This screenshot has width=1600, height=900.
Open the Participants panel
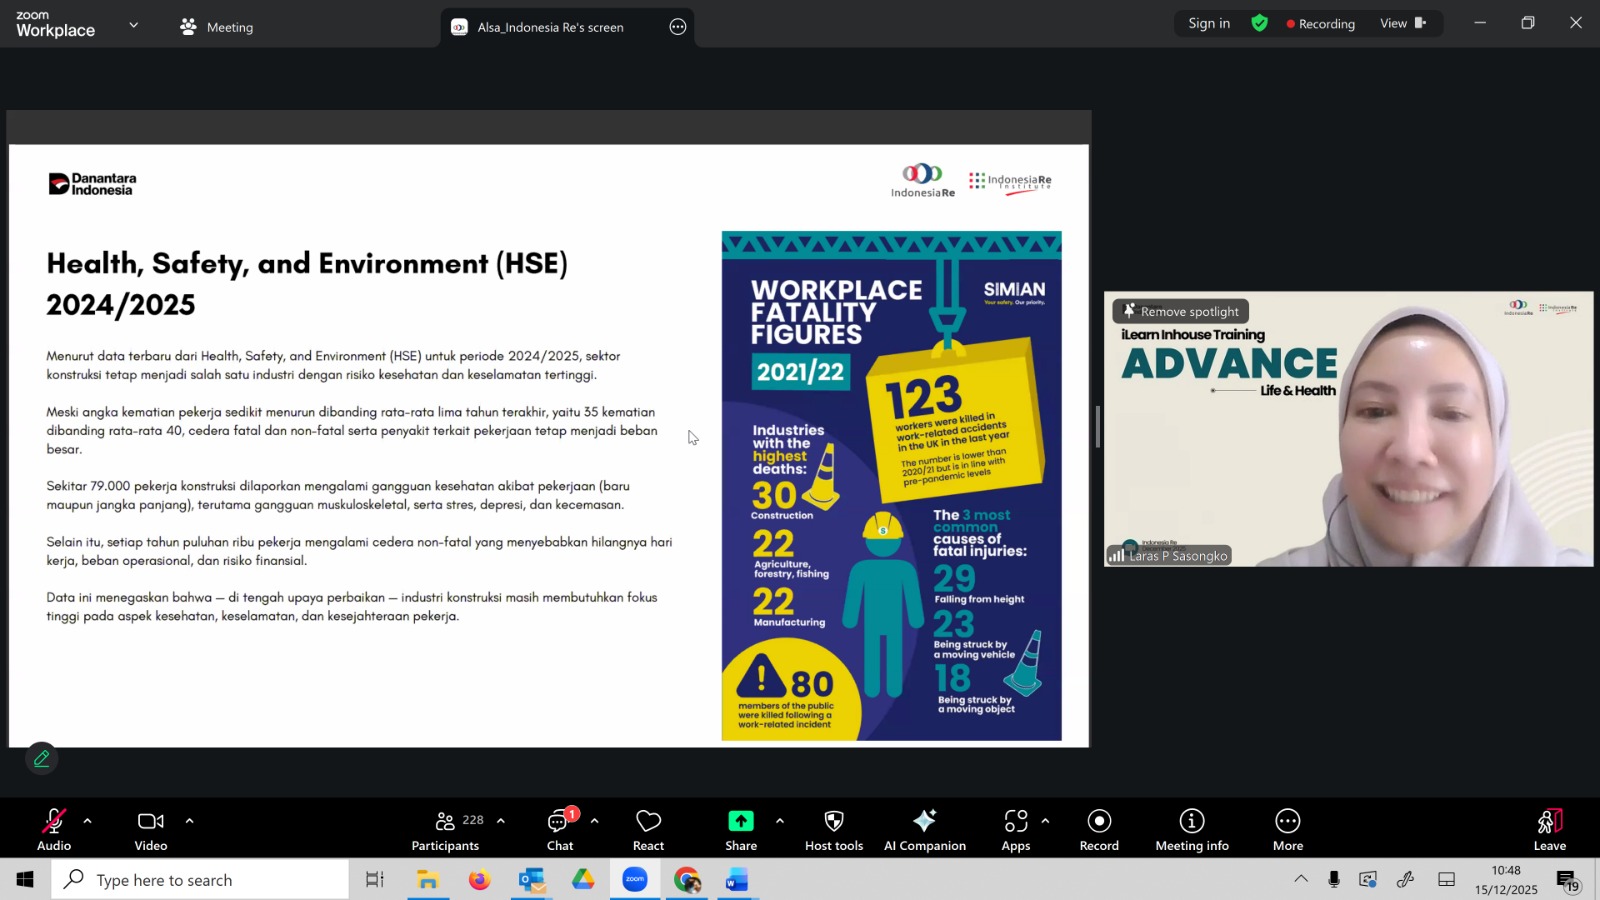445,830
